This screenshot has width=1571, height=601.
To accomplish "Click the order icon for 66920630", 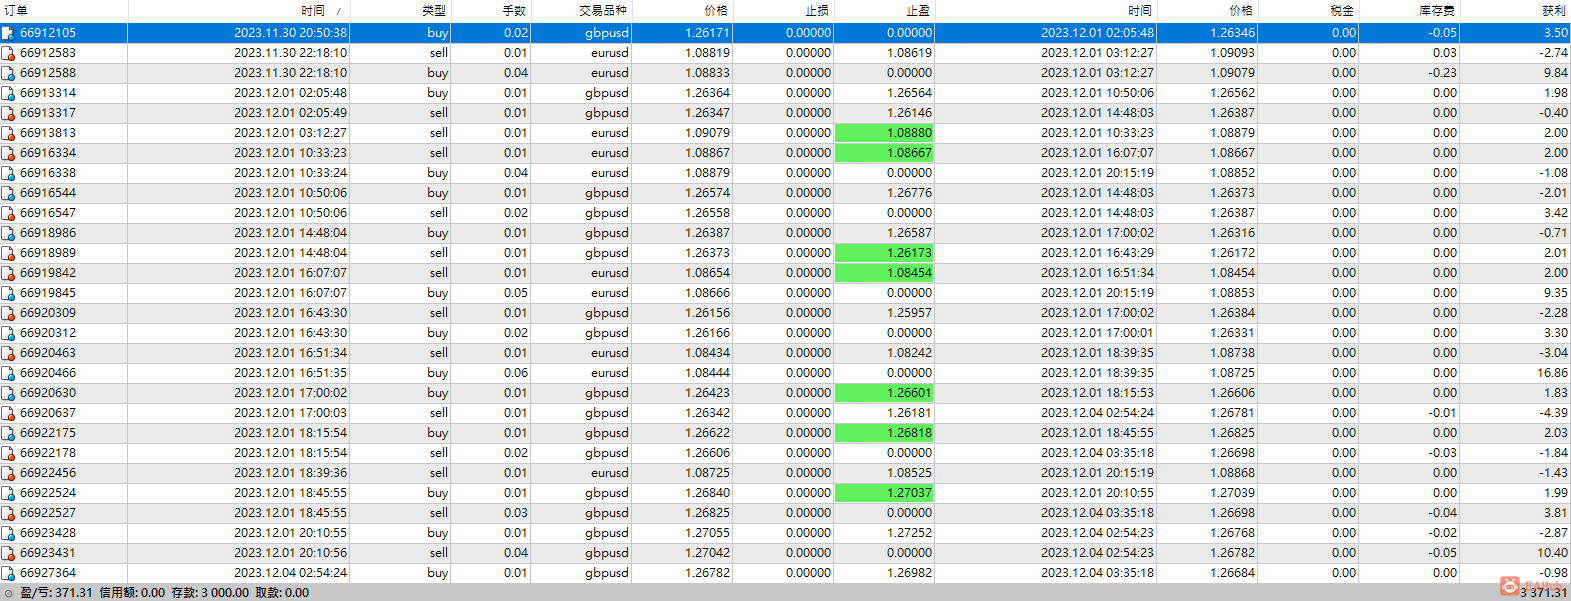I will [x=8, y=393].
